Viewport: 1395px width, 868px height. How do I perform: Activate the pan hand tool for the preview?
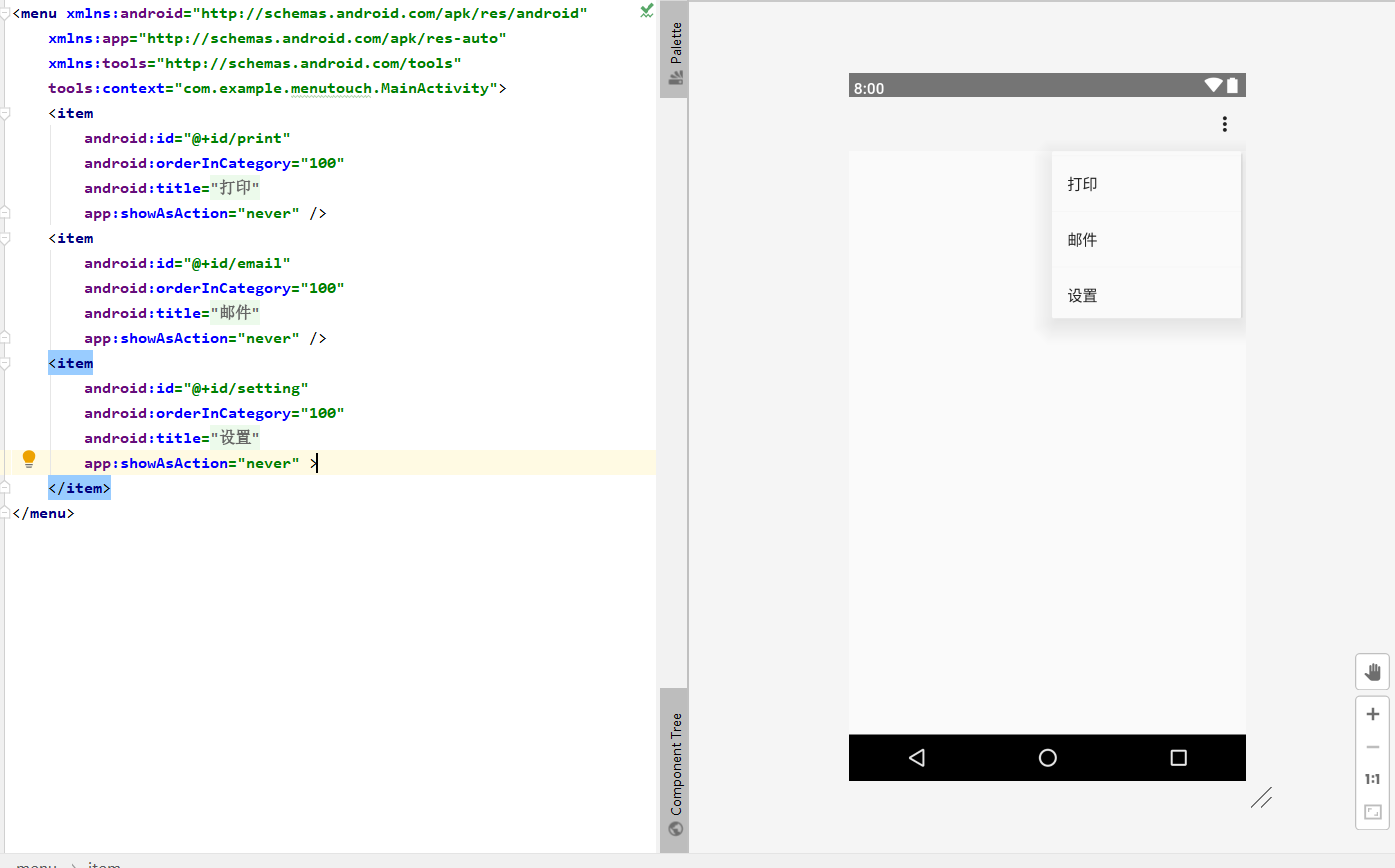[1372, 671]
